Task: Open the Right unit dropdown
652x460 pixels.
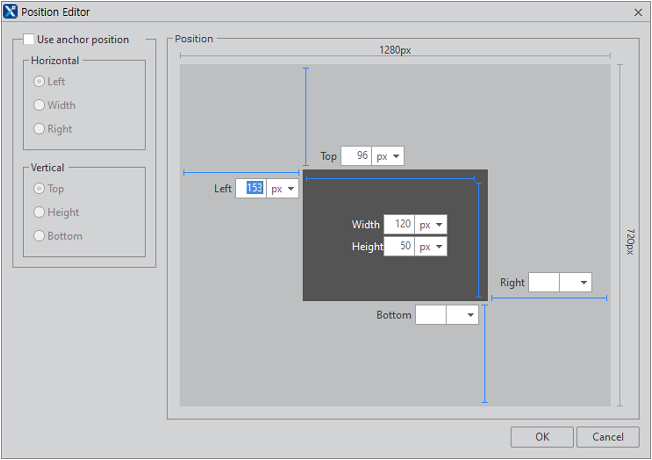Action: pos(575,283)
